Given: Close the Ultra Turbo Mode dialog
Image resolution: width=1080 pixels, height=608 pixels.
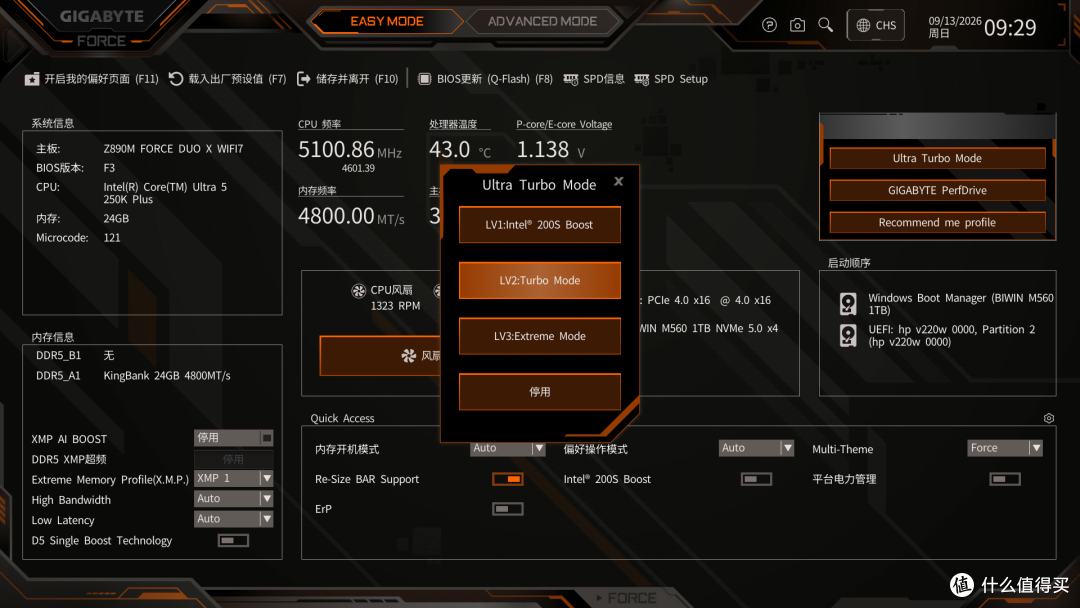Looking at the screenshot, I should point(619,181).
